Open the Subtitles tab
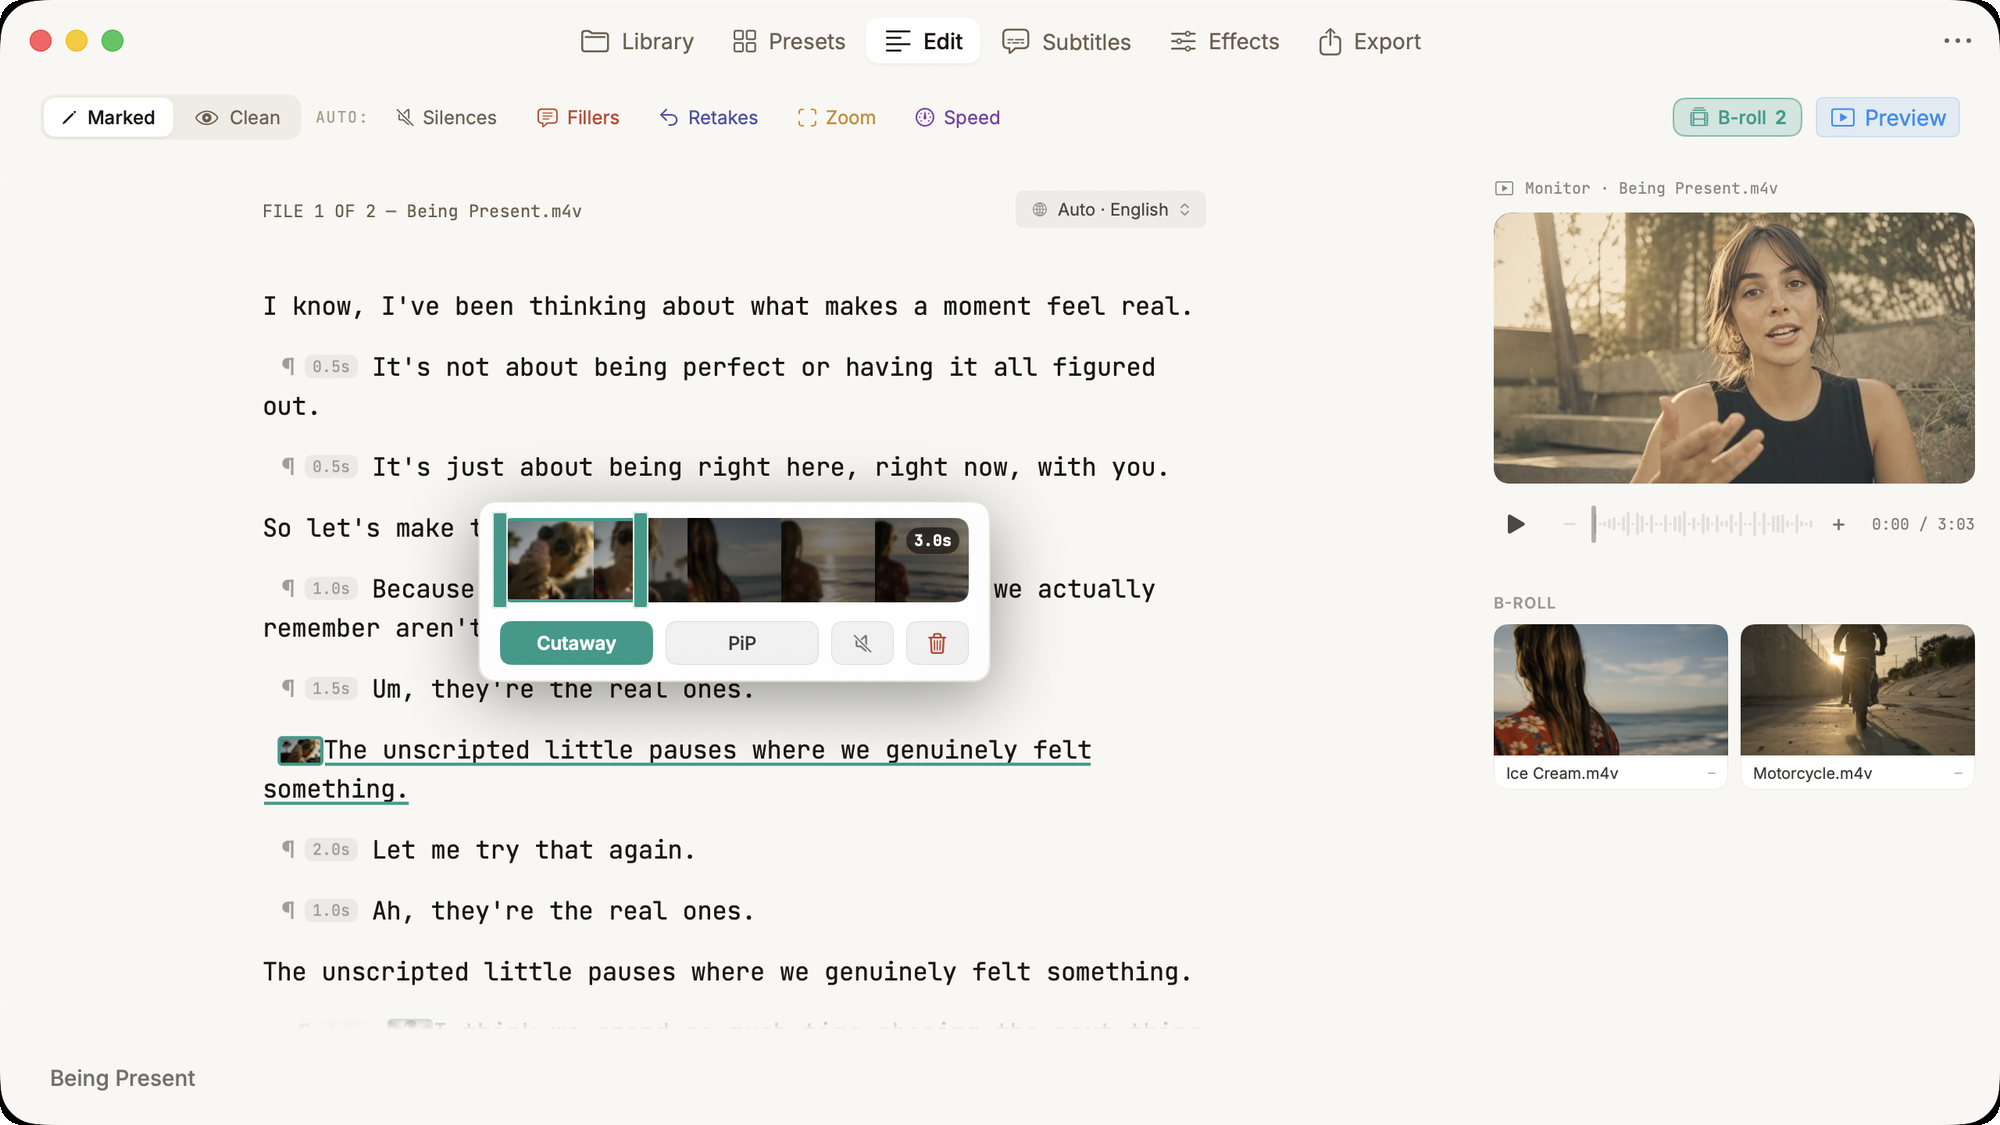Image resolution: width=2000 pixels, height=1125 pixels. (x=1066, y=41)
